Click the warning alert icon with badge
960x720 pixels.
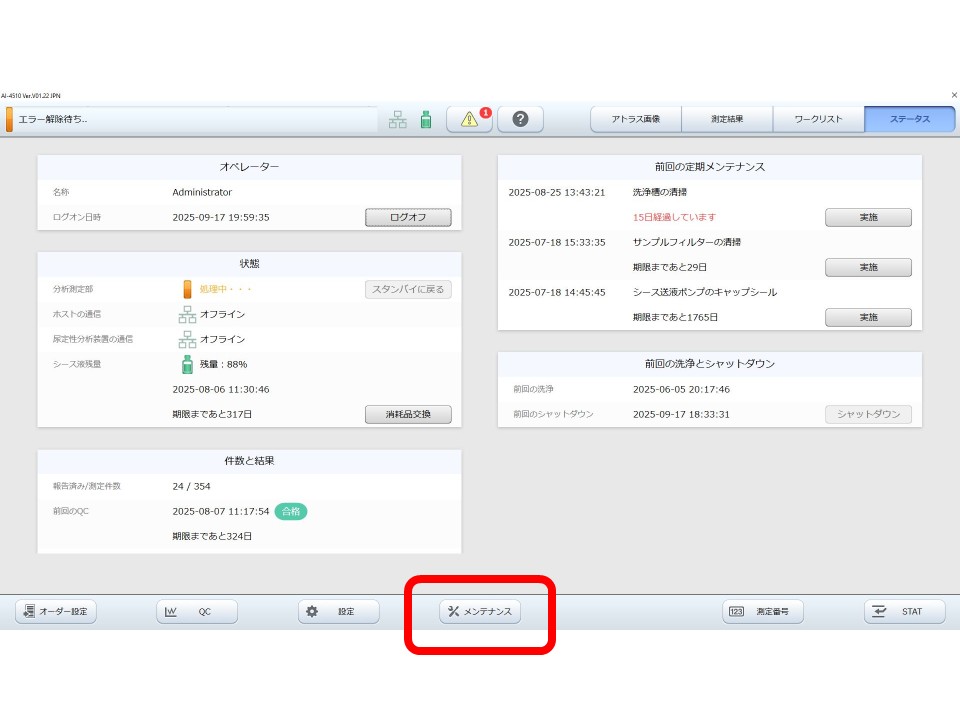point(469,119)
